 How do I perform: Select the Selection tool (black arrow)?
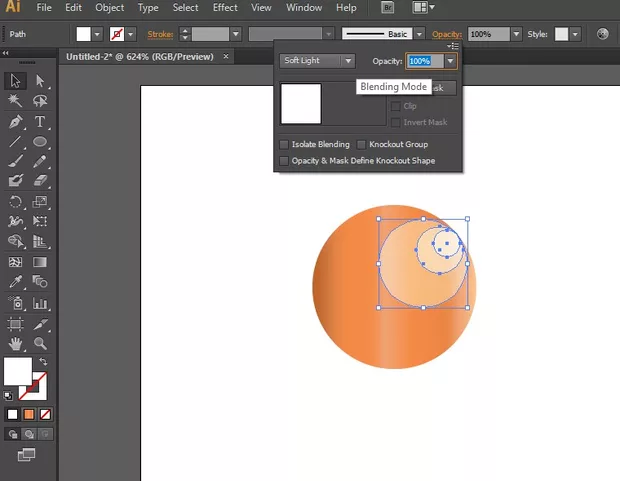pyautogui.click(x=16, y=81)
